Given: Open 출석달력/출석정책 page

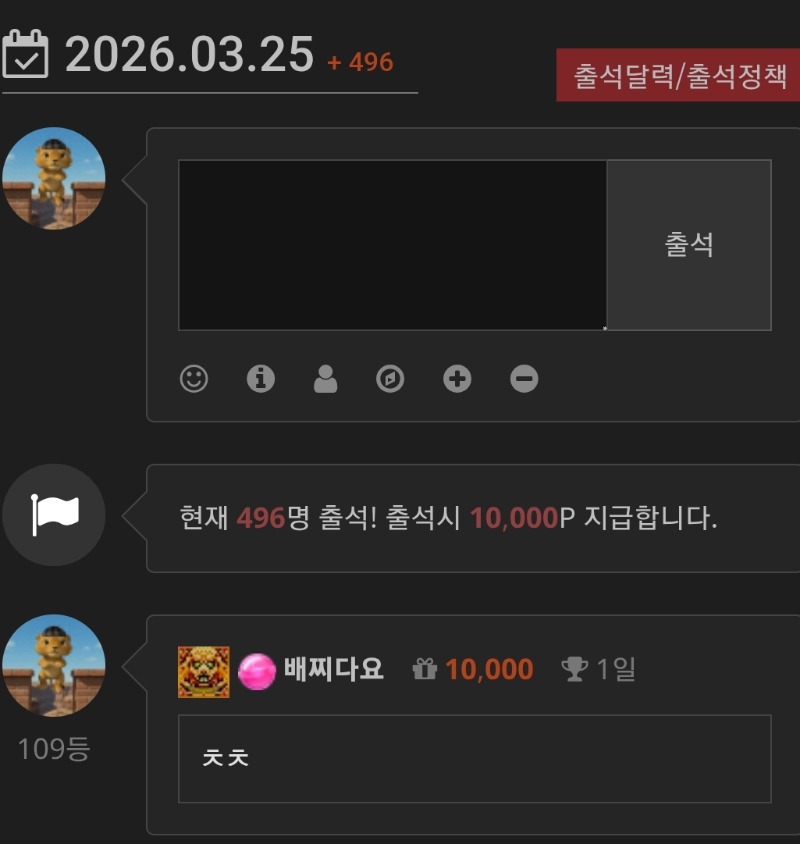Looking at the screenshot, I should (x=678, y=75).
